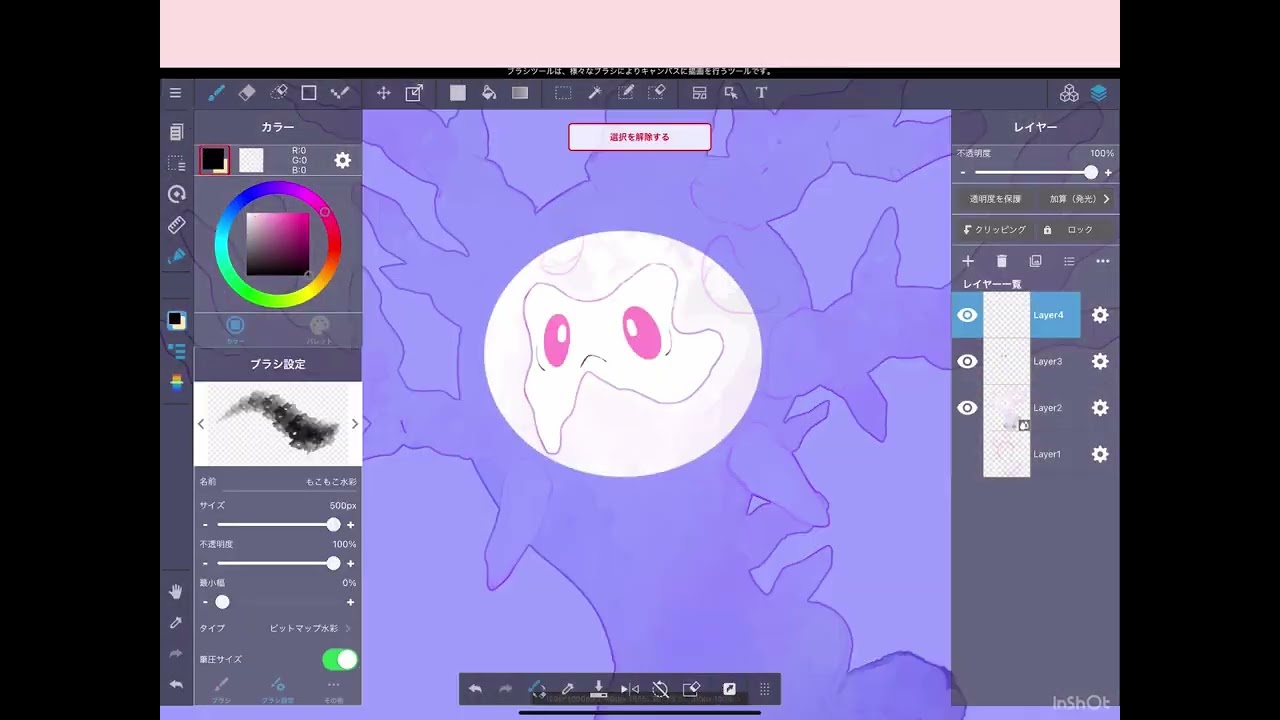This screenshot has height=720, width=1280.
Task: Select the selection pen tool
Action: pyautogui.click(x=626, y=93)
